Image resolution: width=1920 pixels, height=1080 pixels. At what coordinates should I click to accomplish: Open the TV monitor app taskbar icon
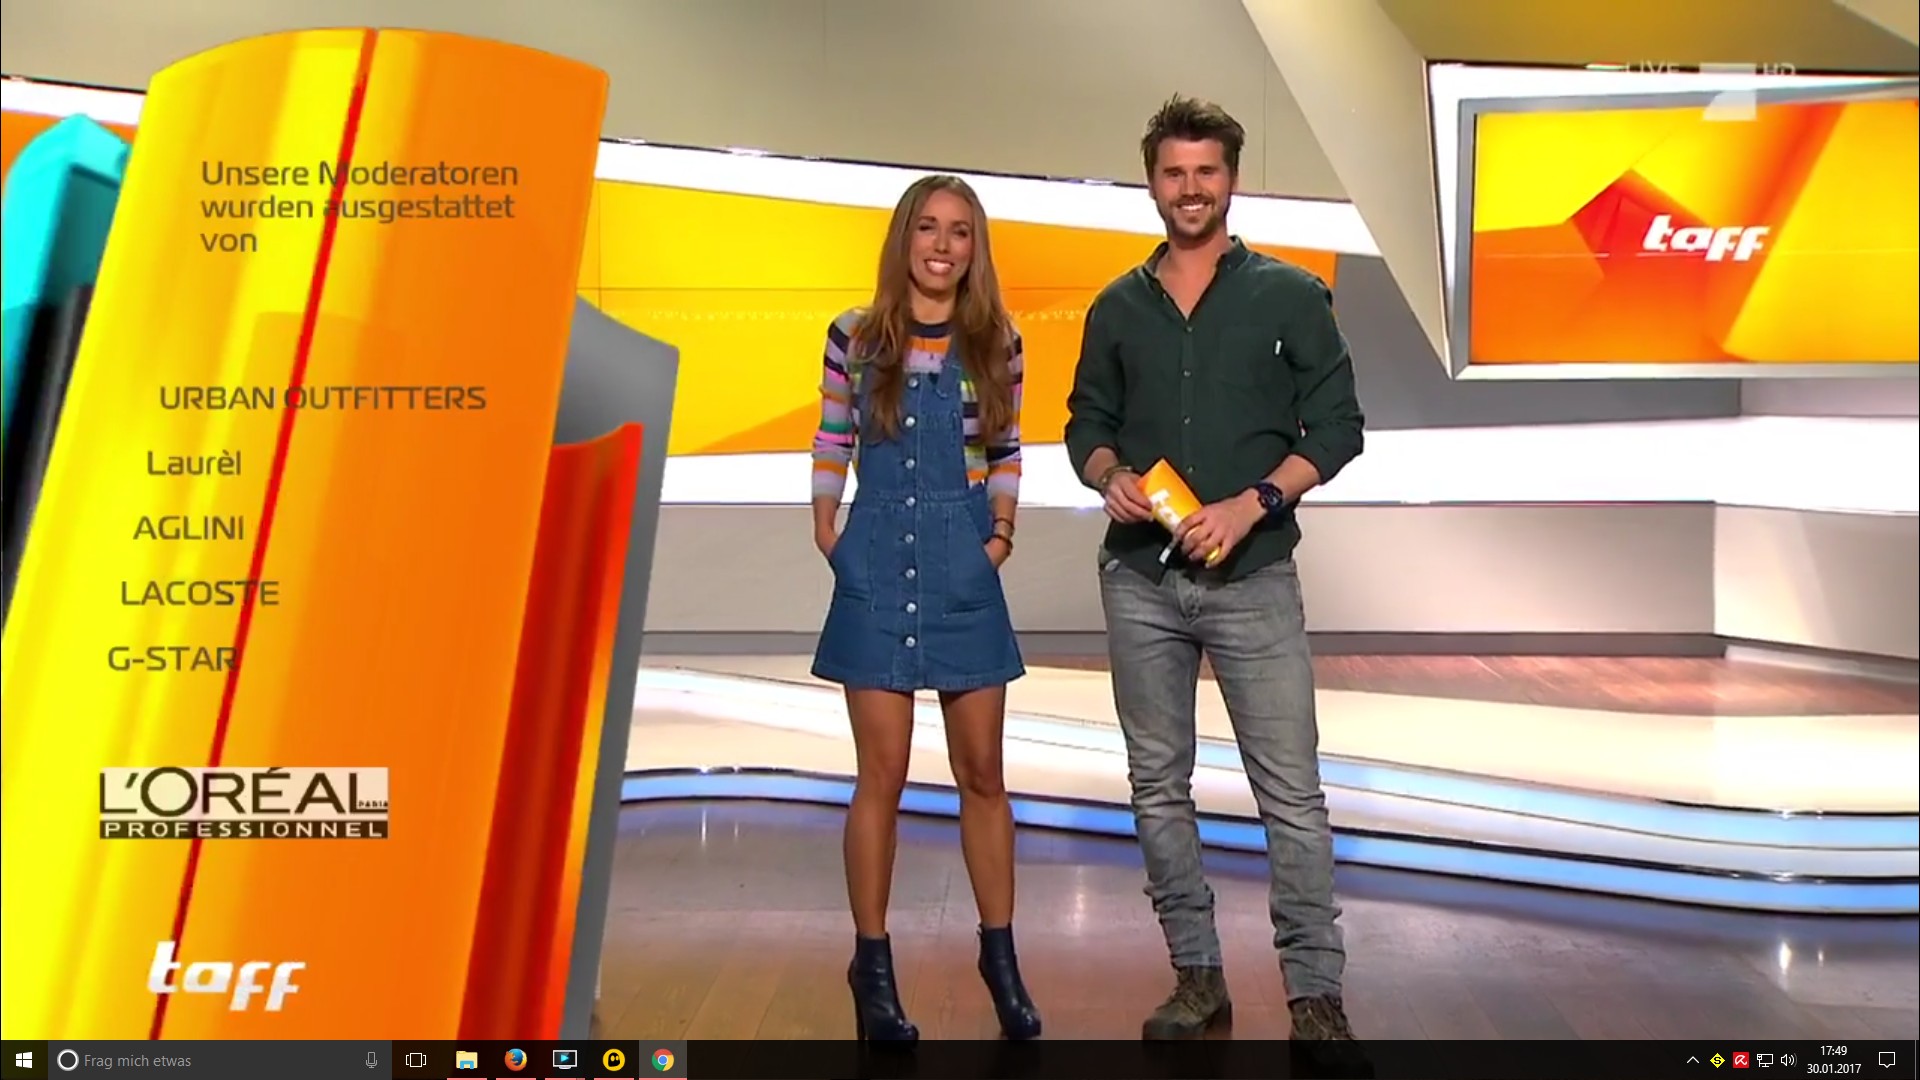coord(564,1060)
